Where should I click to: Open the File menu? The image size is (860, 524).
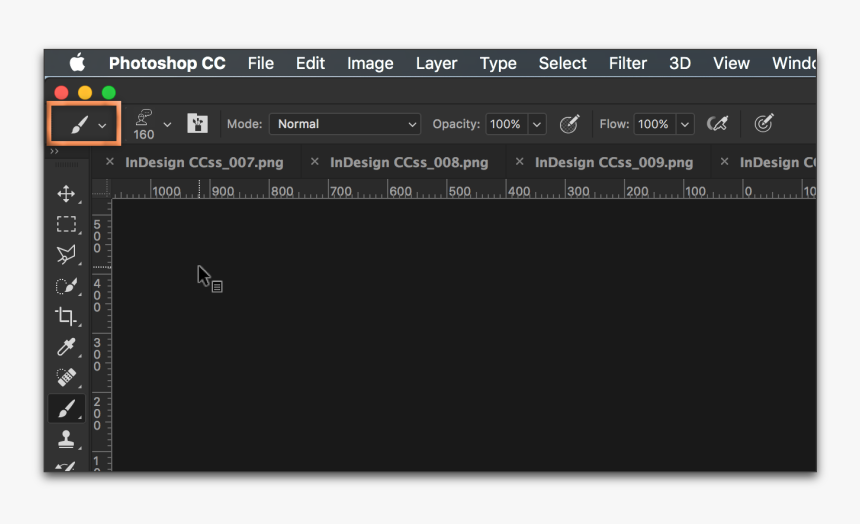[x=261, y=63]
